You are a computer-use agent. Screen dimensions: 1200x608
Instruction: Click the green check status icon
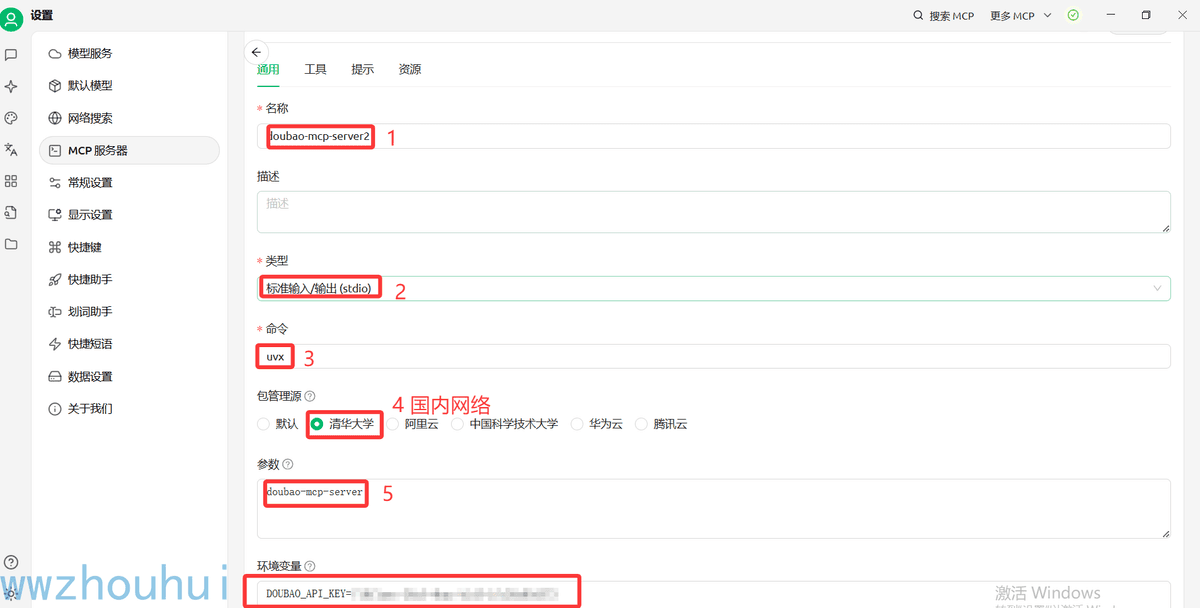pos(1073,16)
